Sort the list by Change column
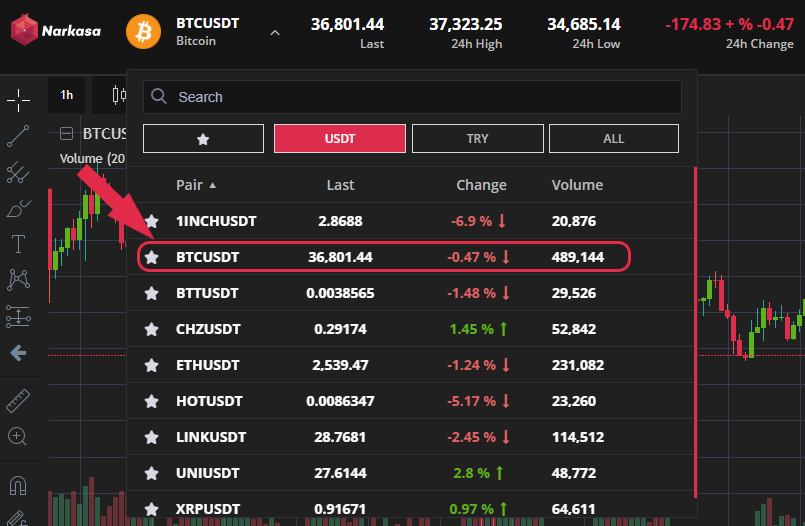 482,185
